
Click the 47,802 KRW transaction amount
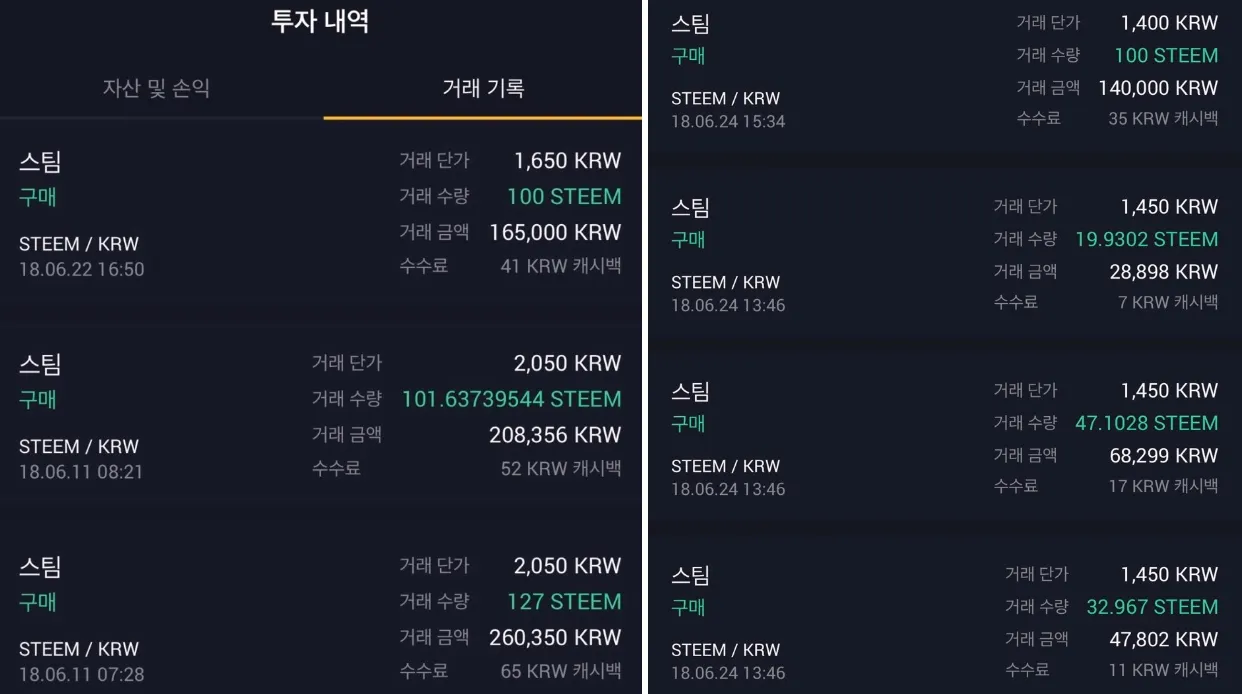tap(1163, 639)
